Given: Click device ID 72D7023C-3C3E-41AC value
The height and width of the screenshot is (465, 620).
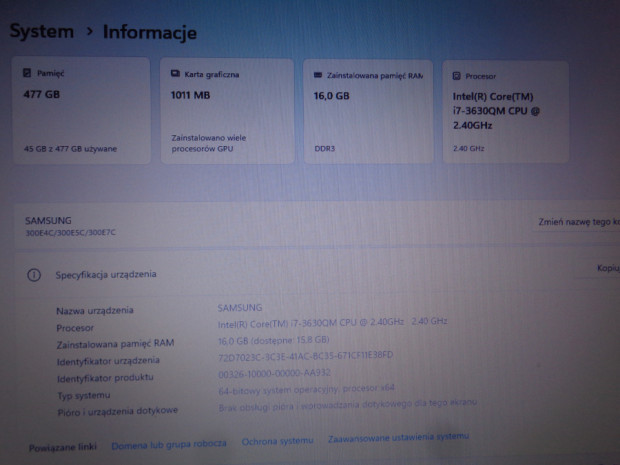Looking at the screenshot, I should (305, 356).
